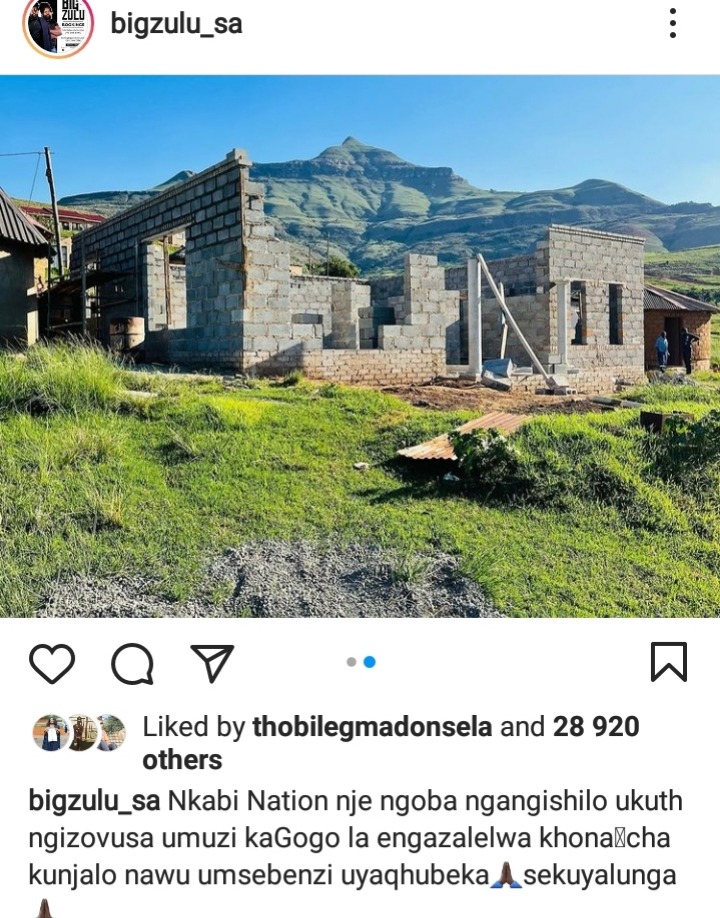Go to first carousel dot indicator
This screenshot has width=720, height=918.
351,662
